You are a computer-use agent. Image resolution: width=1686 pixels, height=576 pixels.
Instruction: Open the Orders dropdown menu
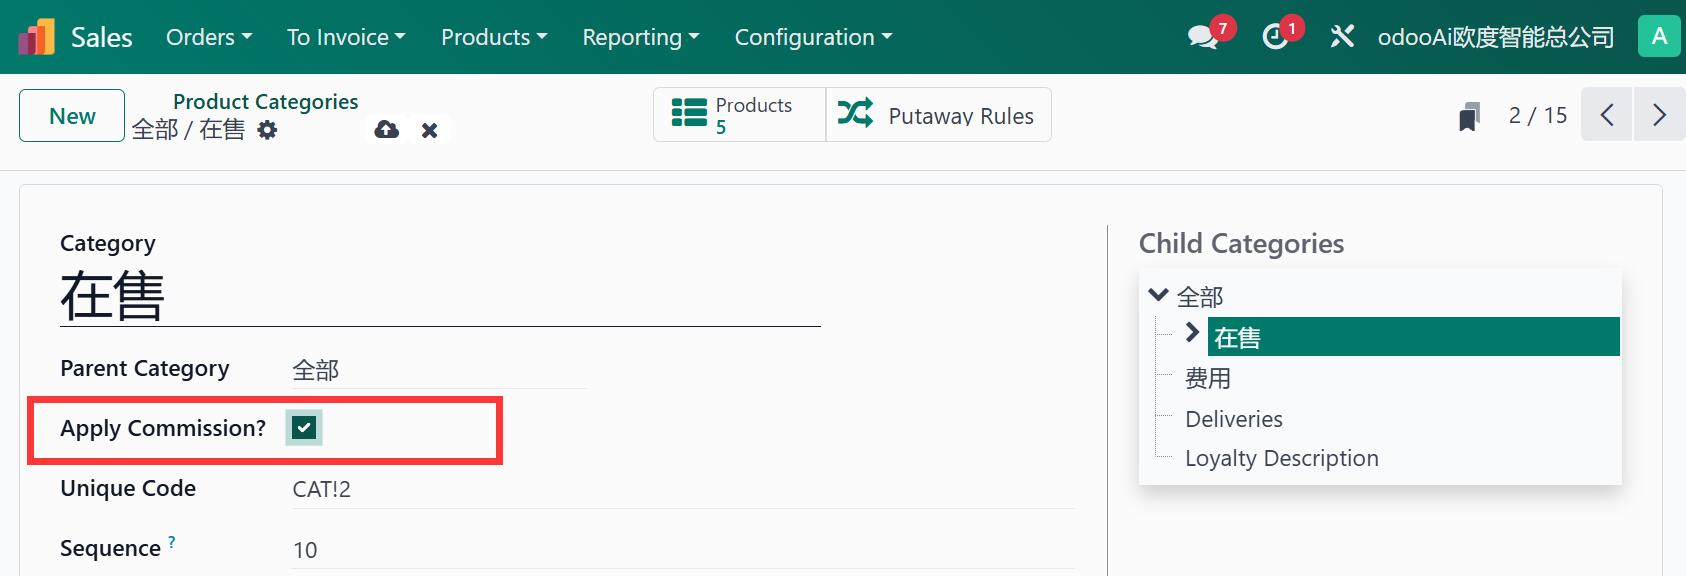pyautogui.click(x=209, y=37)
